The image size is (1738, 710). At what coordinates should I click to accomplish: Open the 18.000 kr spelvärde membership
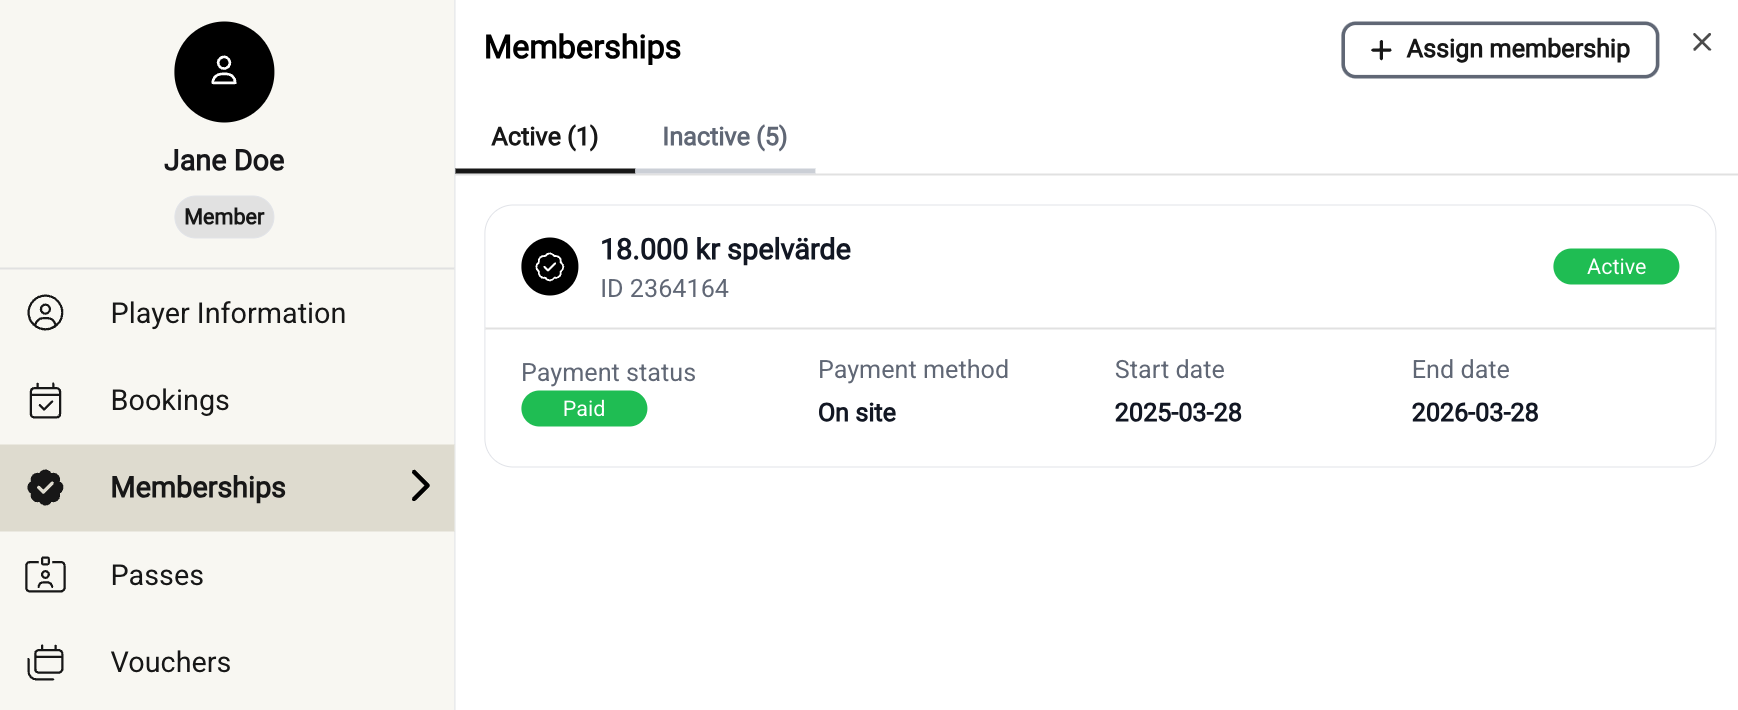coord(725,250)
